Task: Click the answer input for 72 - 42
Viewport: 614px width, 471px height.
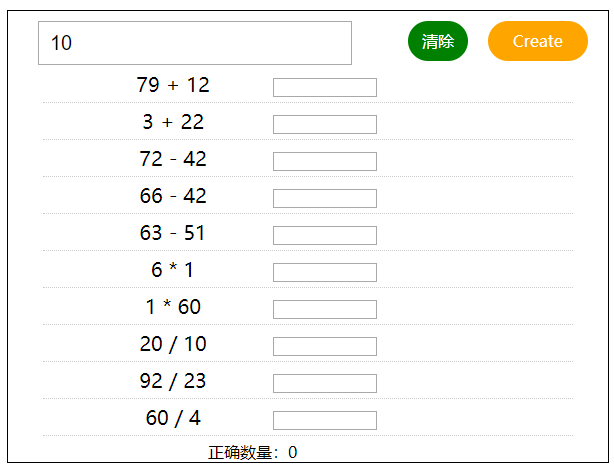Action: tap(324, 161)
